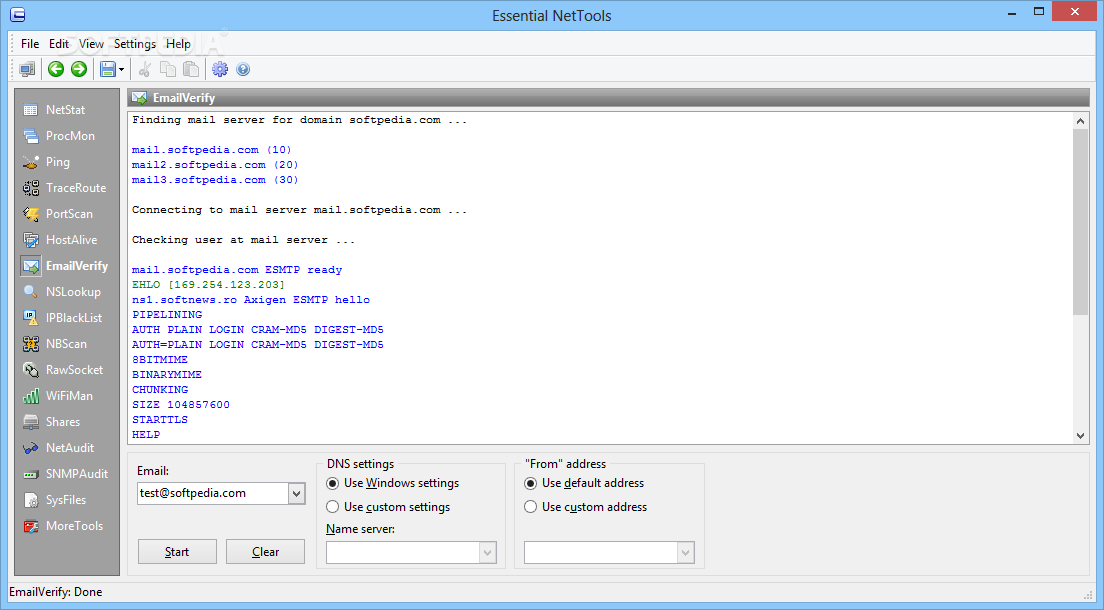Click the Help question mark toolbar icon
1104x610 pixels.
tap(243, 69)
